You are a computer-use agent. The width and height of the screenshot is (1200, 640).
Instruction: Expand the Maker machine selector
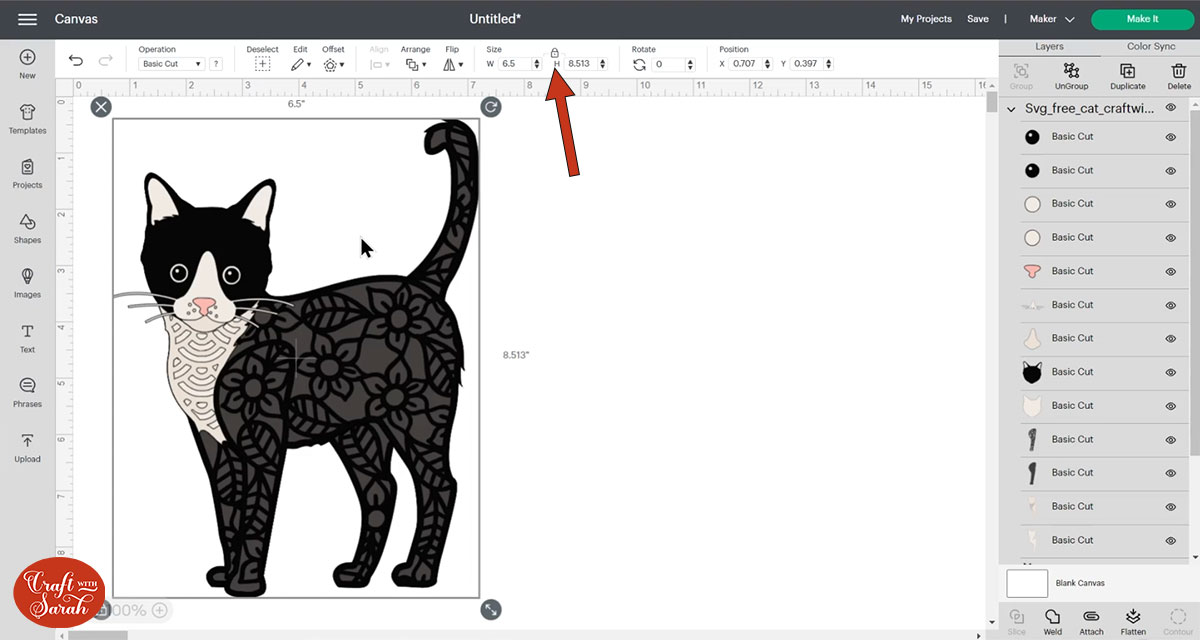click(1052, 19)
